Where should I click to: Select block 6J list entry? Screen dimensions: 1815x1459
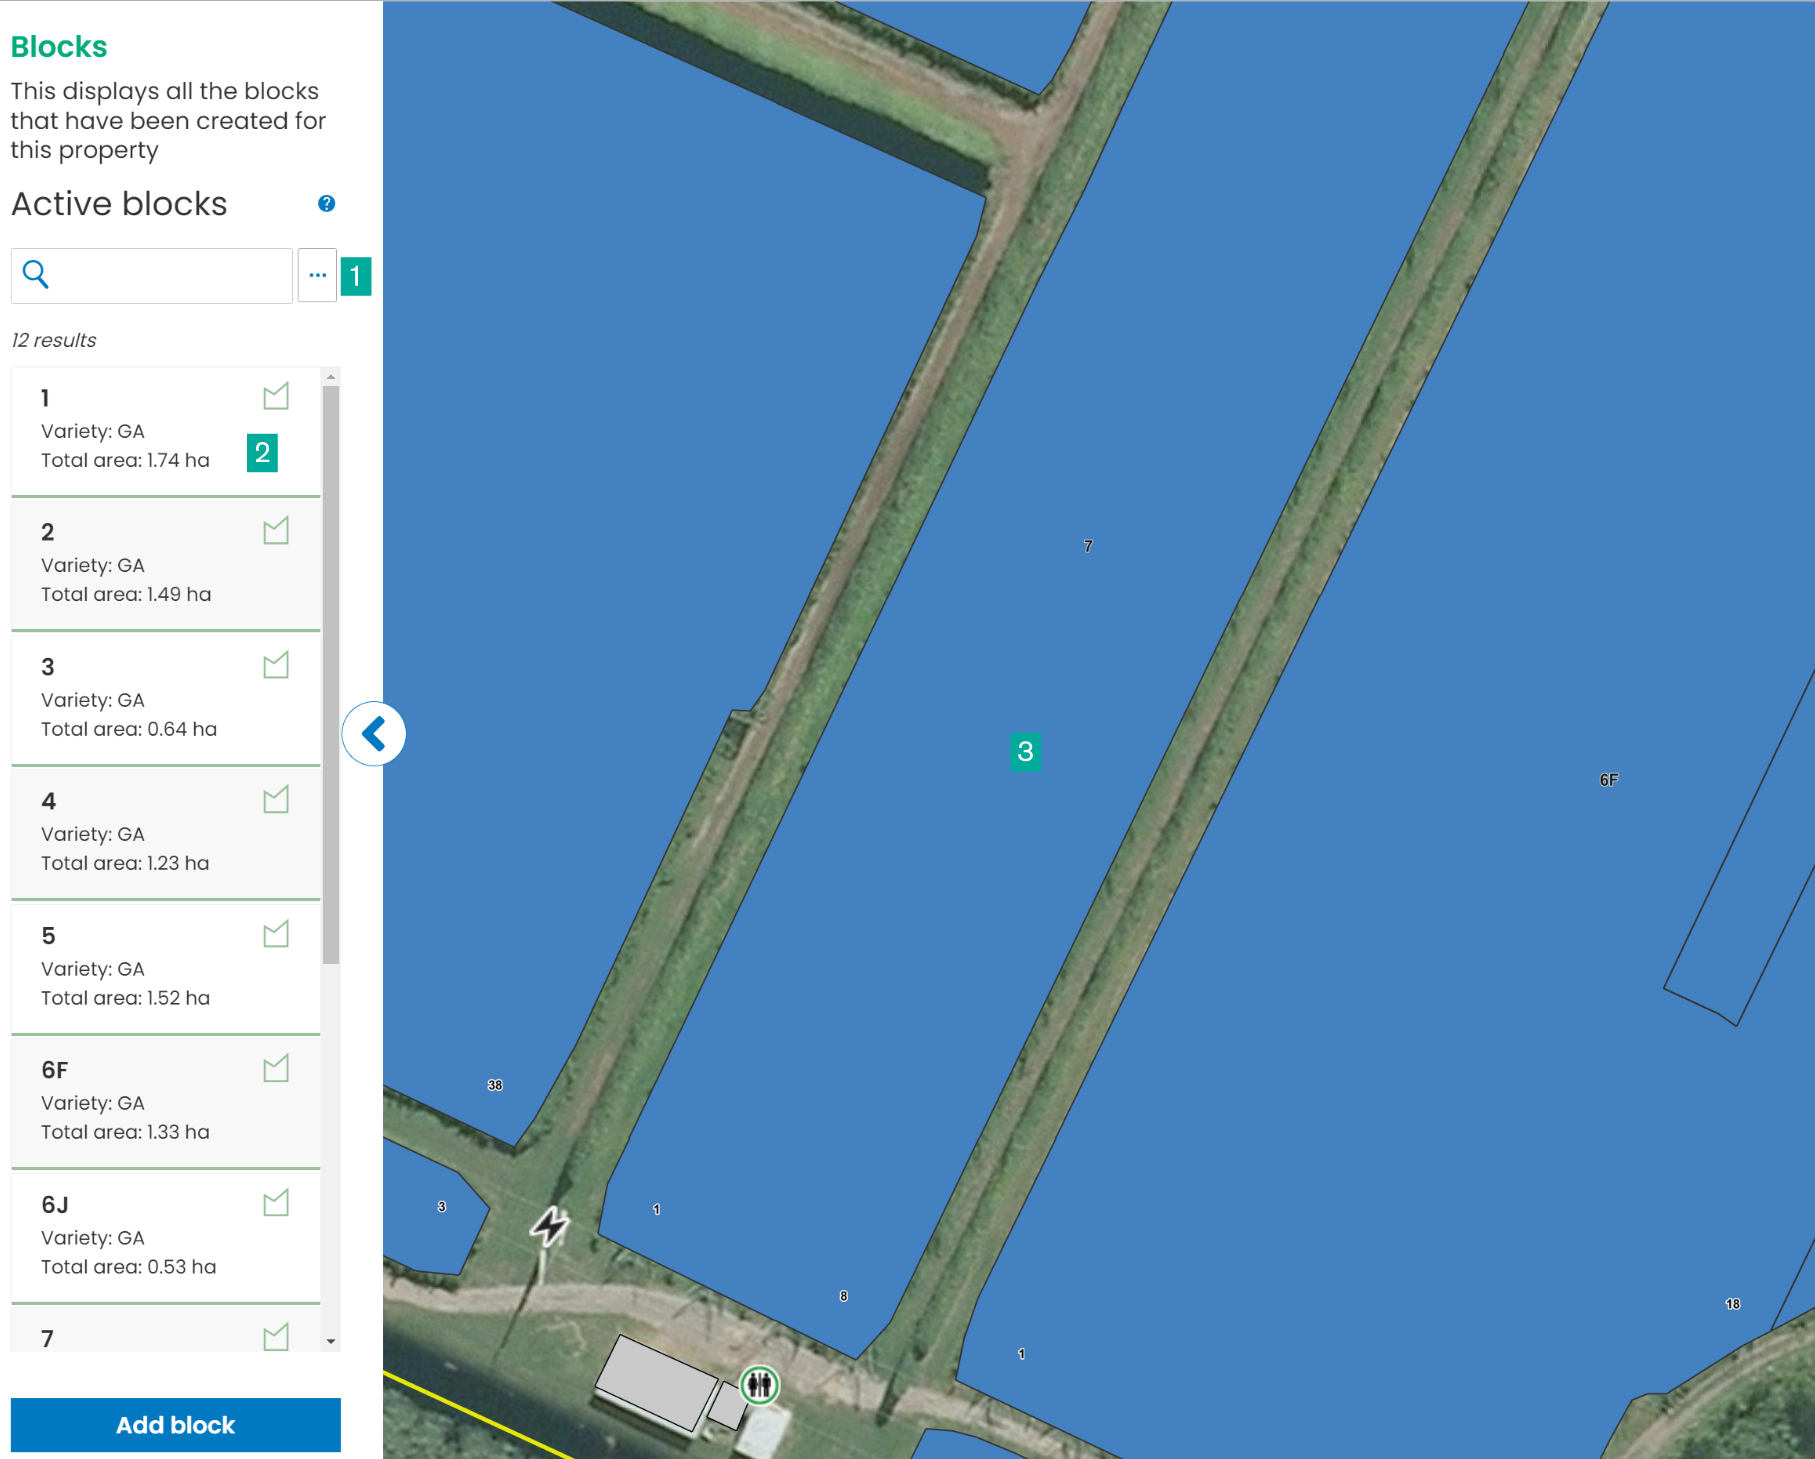coord(150,1236)
